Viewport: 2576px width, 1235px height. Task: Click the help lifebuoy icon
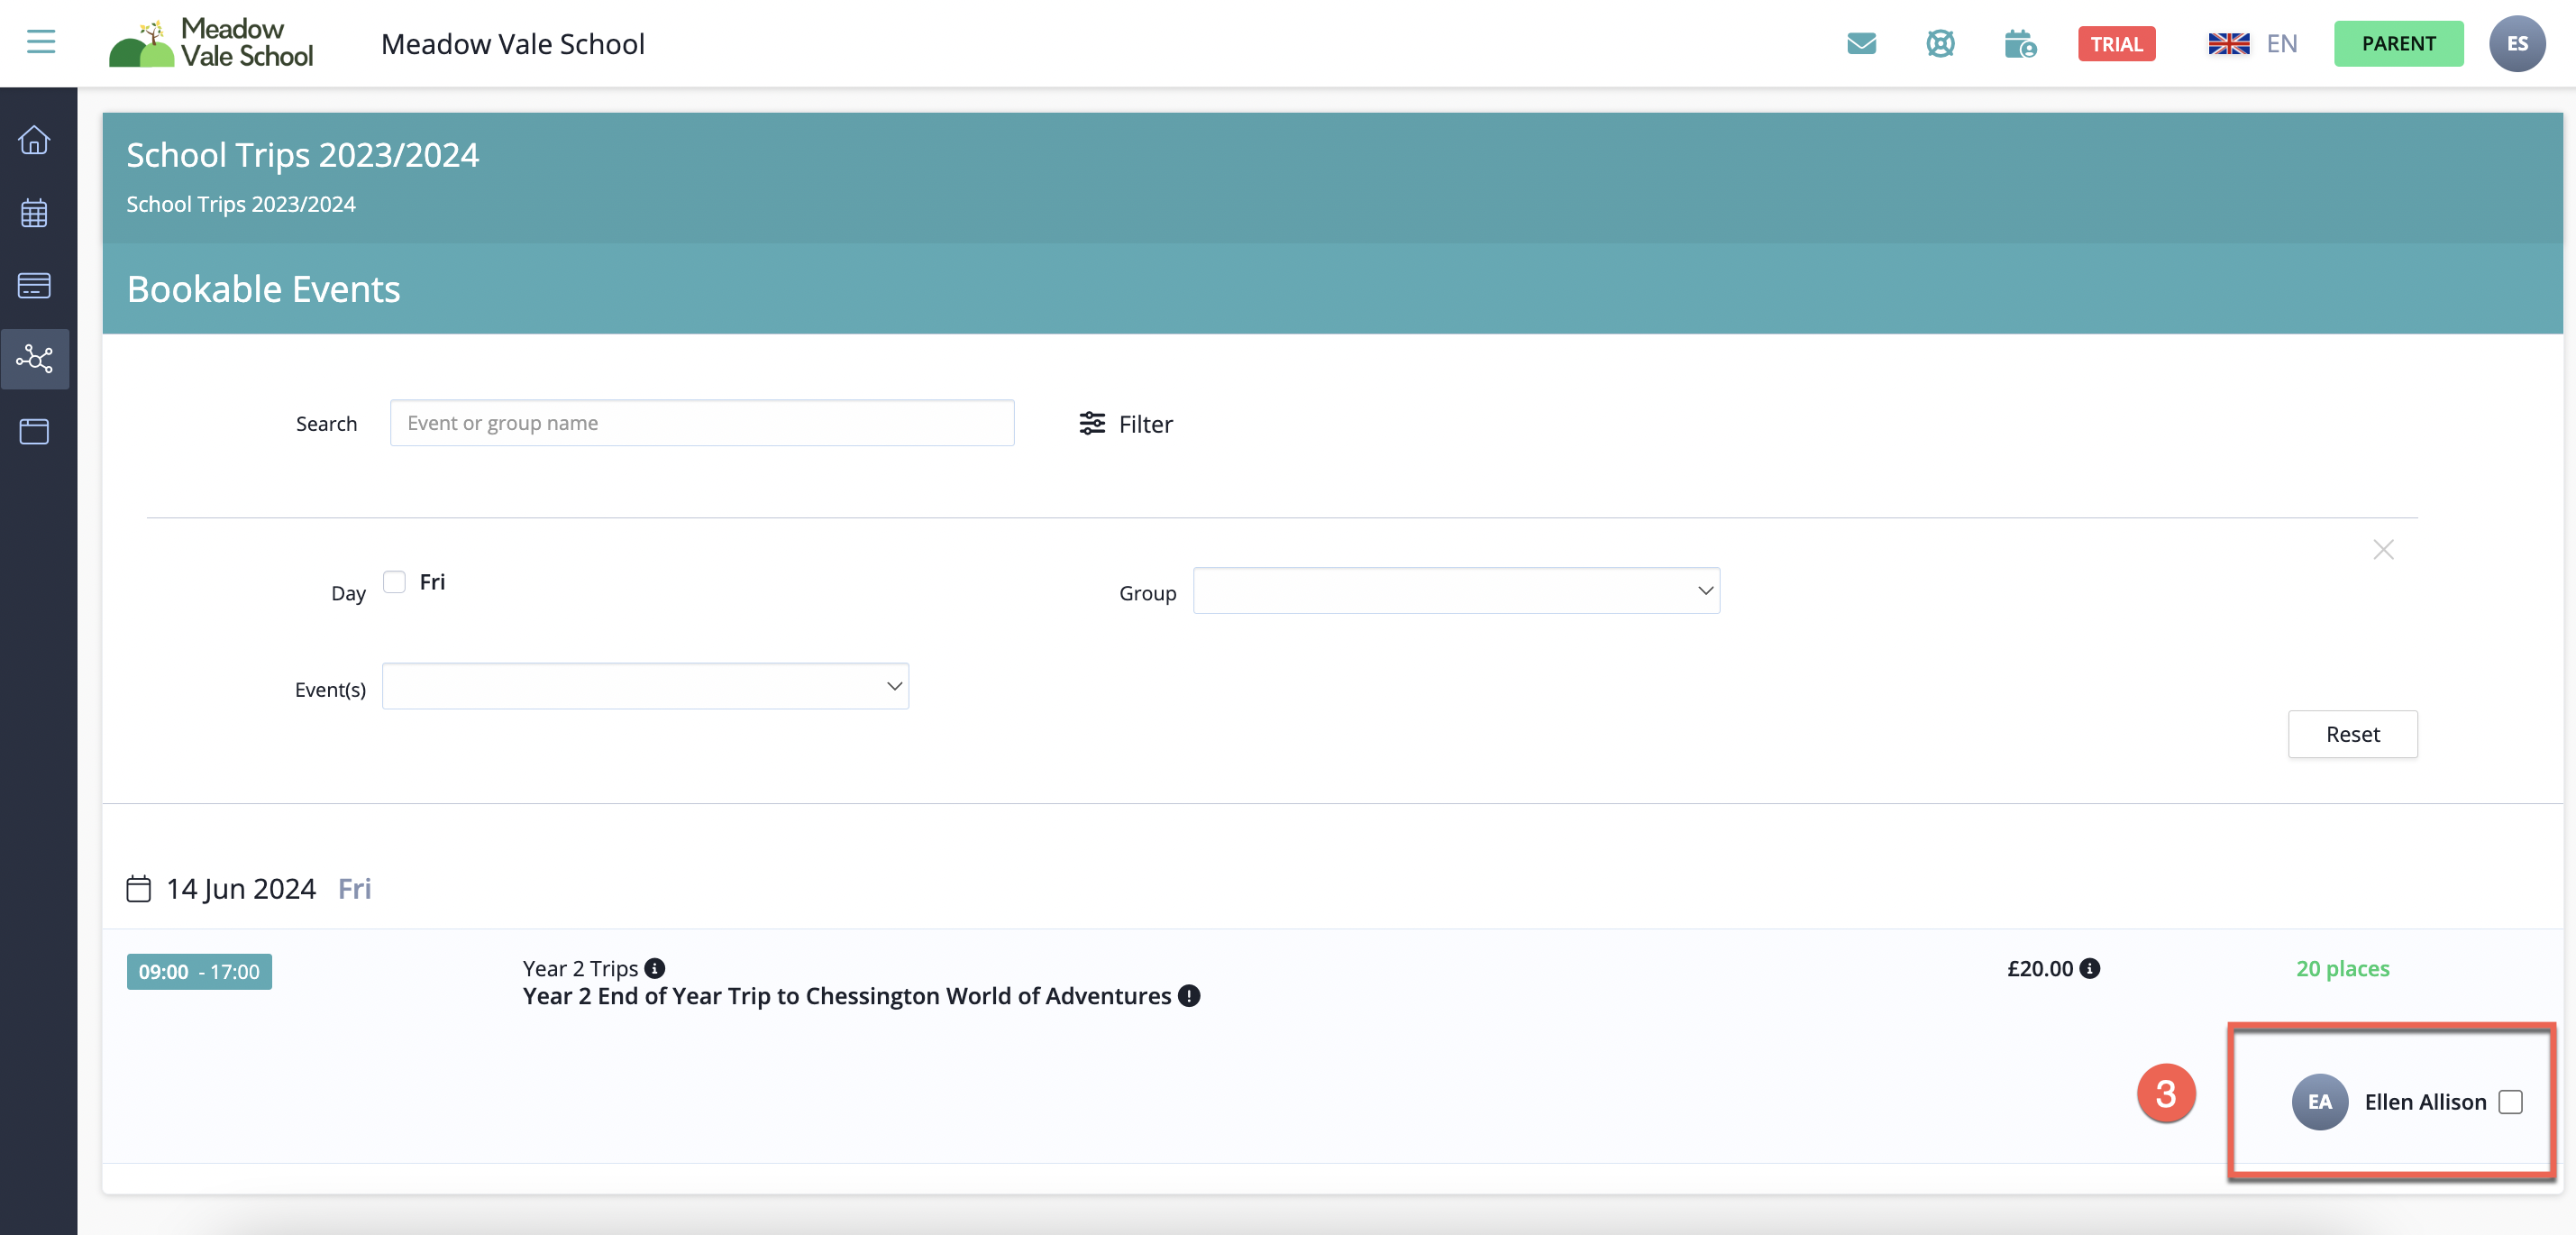(x=1940, y=44)
